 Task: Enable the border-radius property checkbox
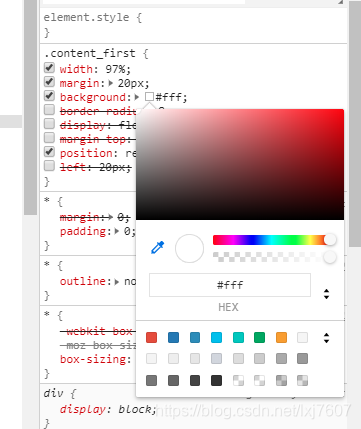click(x=49, y=110)
